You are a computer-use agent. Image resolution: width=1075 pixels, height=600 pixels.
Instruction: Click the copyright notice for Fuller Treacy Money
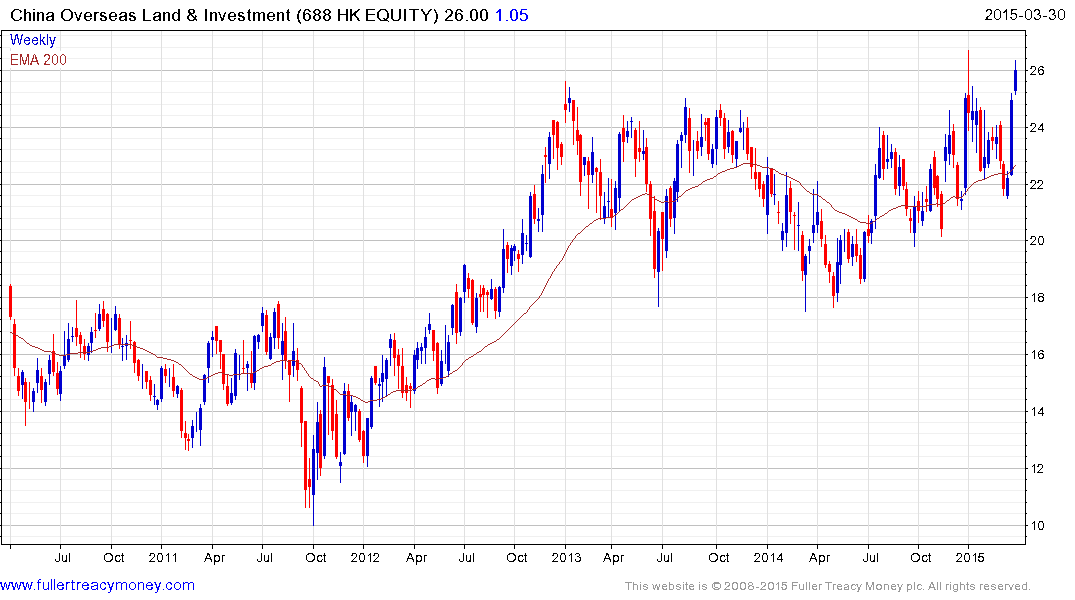828,586
